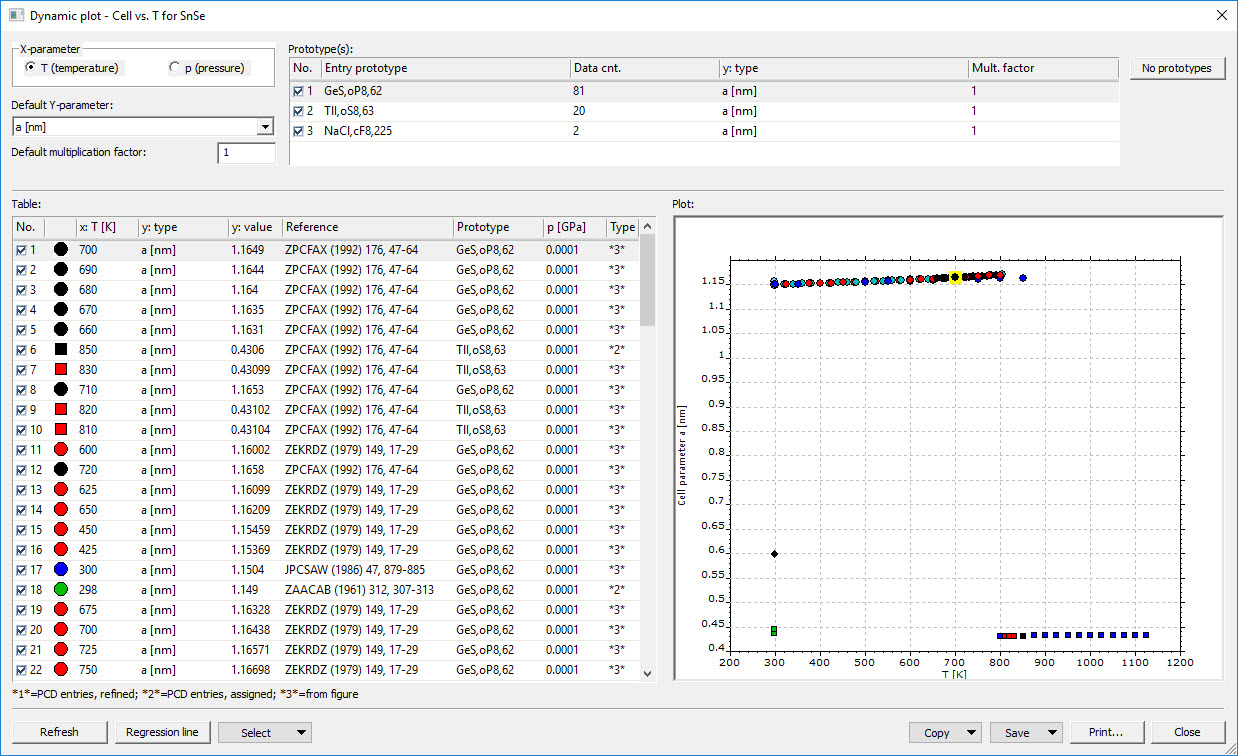Viewport: 1238px width, 756px height.
Task: Click the red circle marker in row 11
Action: [x=60, y=450]
